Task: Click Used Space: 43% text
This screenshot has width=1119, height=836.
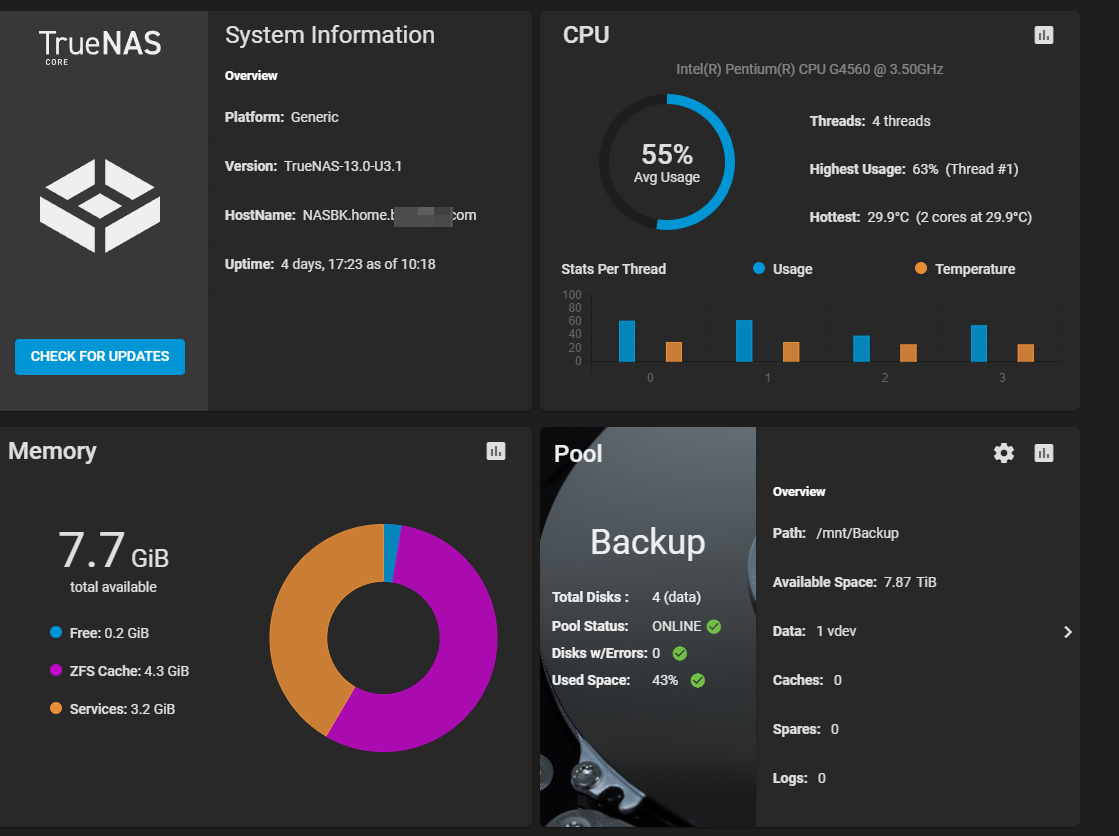Action: point(614,680)
